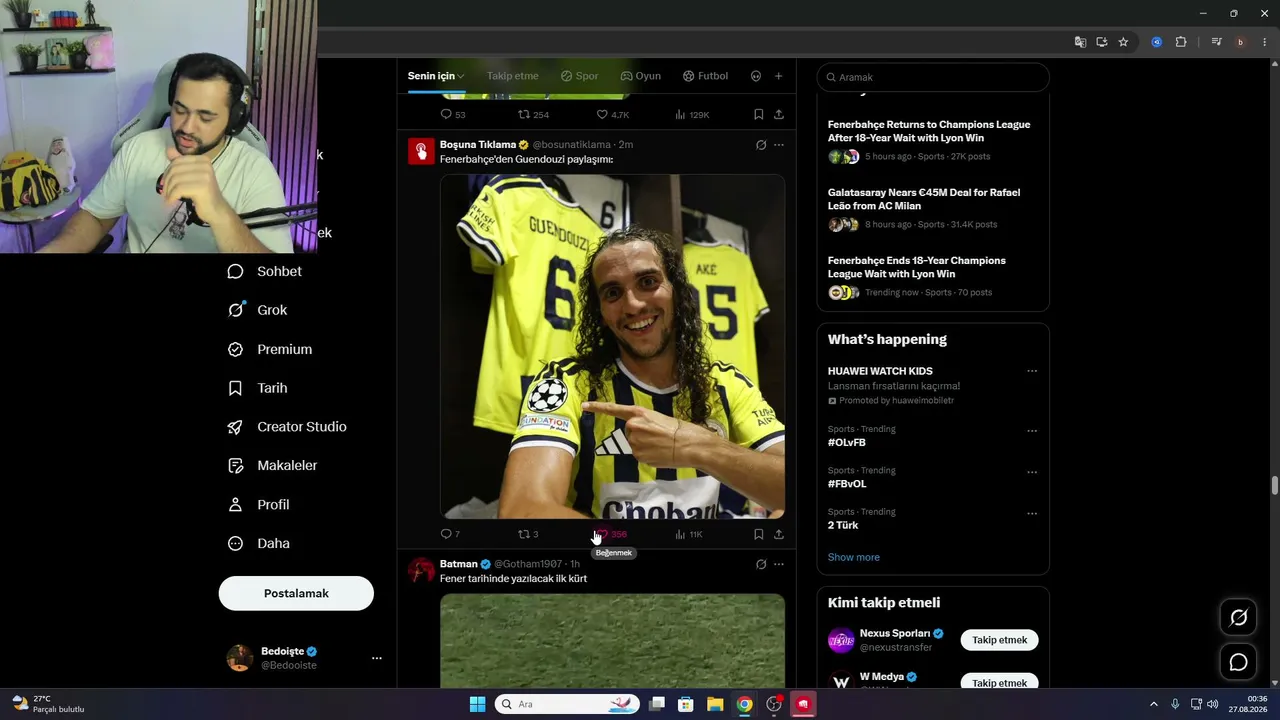Image resolution: width=1280 pixels, height=720 pixels.
Task: Launch Creator Studio from the sidebar
Action: click(286, 427)
